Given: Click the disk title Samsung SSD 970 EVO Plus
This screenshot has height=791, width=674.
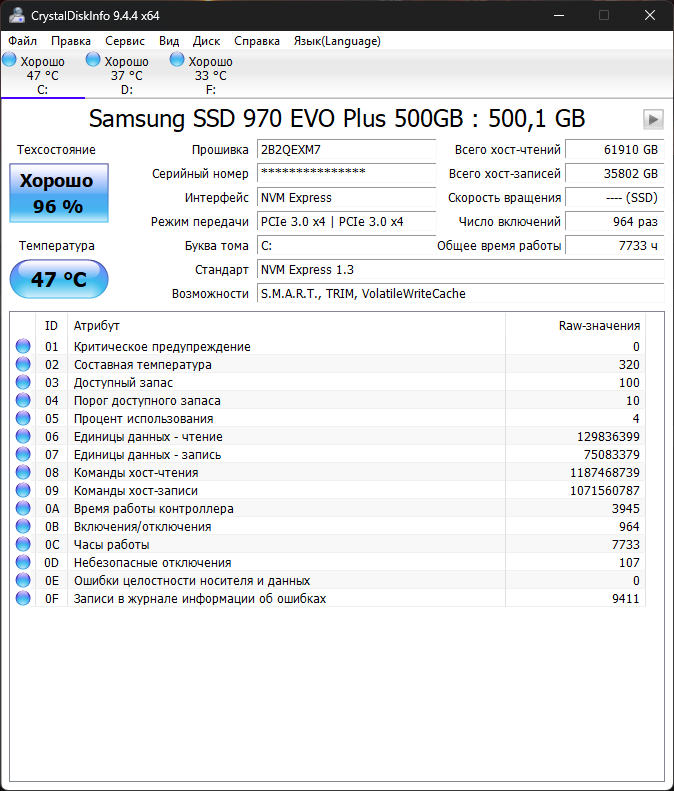Looking at the screenshot, I should tap(336, 120).
